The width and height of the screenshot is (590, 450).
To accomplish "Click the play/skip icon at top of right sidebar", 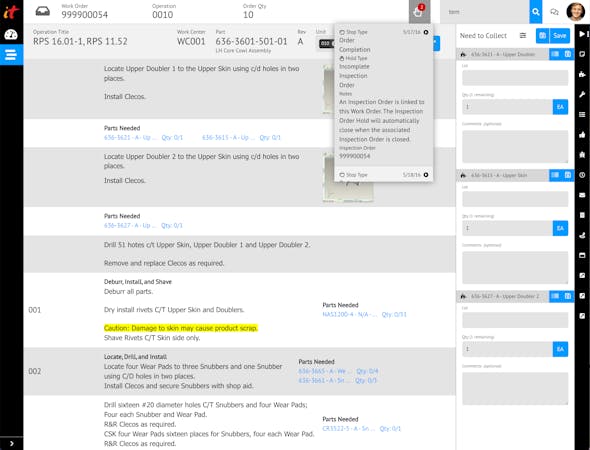I will click(x=583, y=34).
